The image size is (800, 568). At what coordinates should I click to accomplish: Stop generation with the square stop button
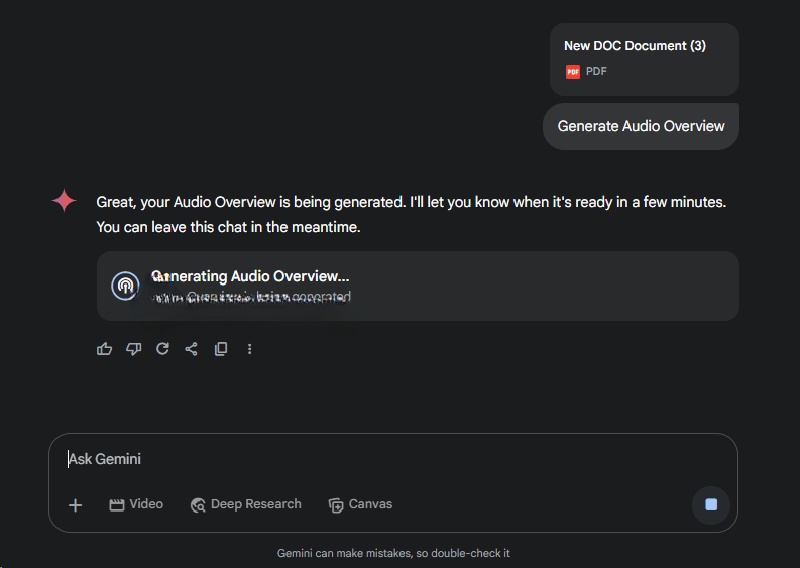(x=711, y=504)
